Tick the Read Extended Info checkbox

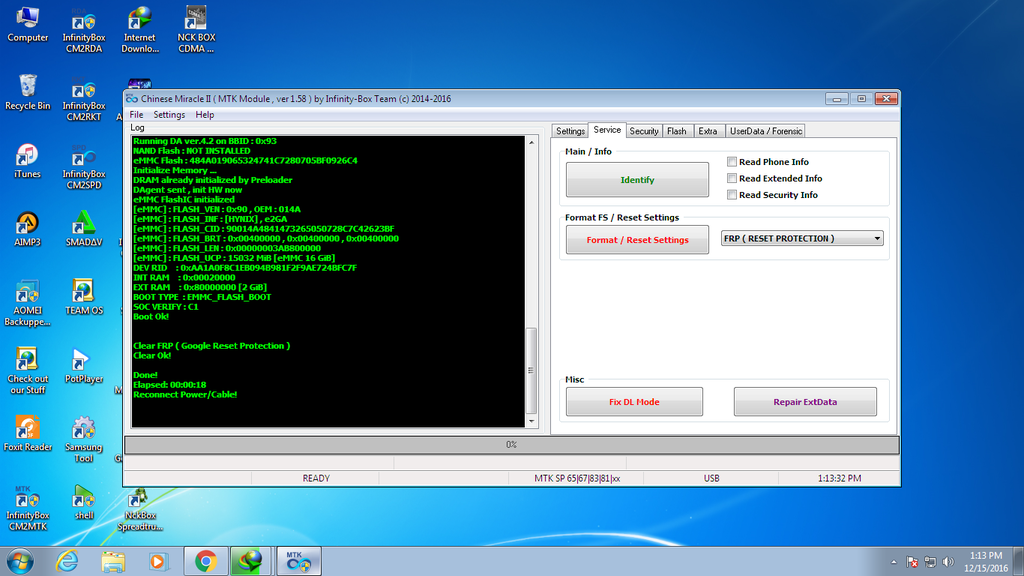pyautogui.click(x=732, y=179)
